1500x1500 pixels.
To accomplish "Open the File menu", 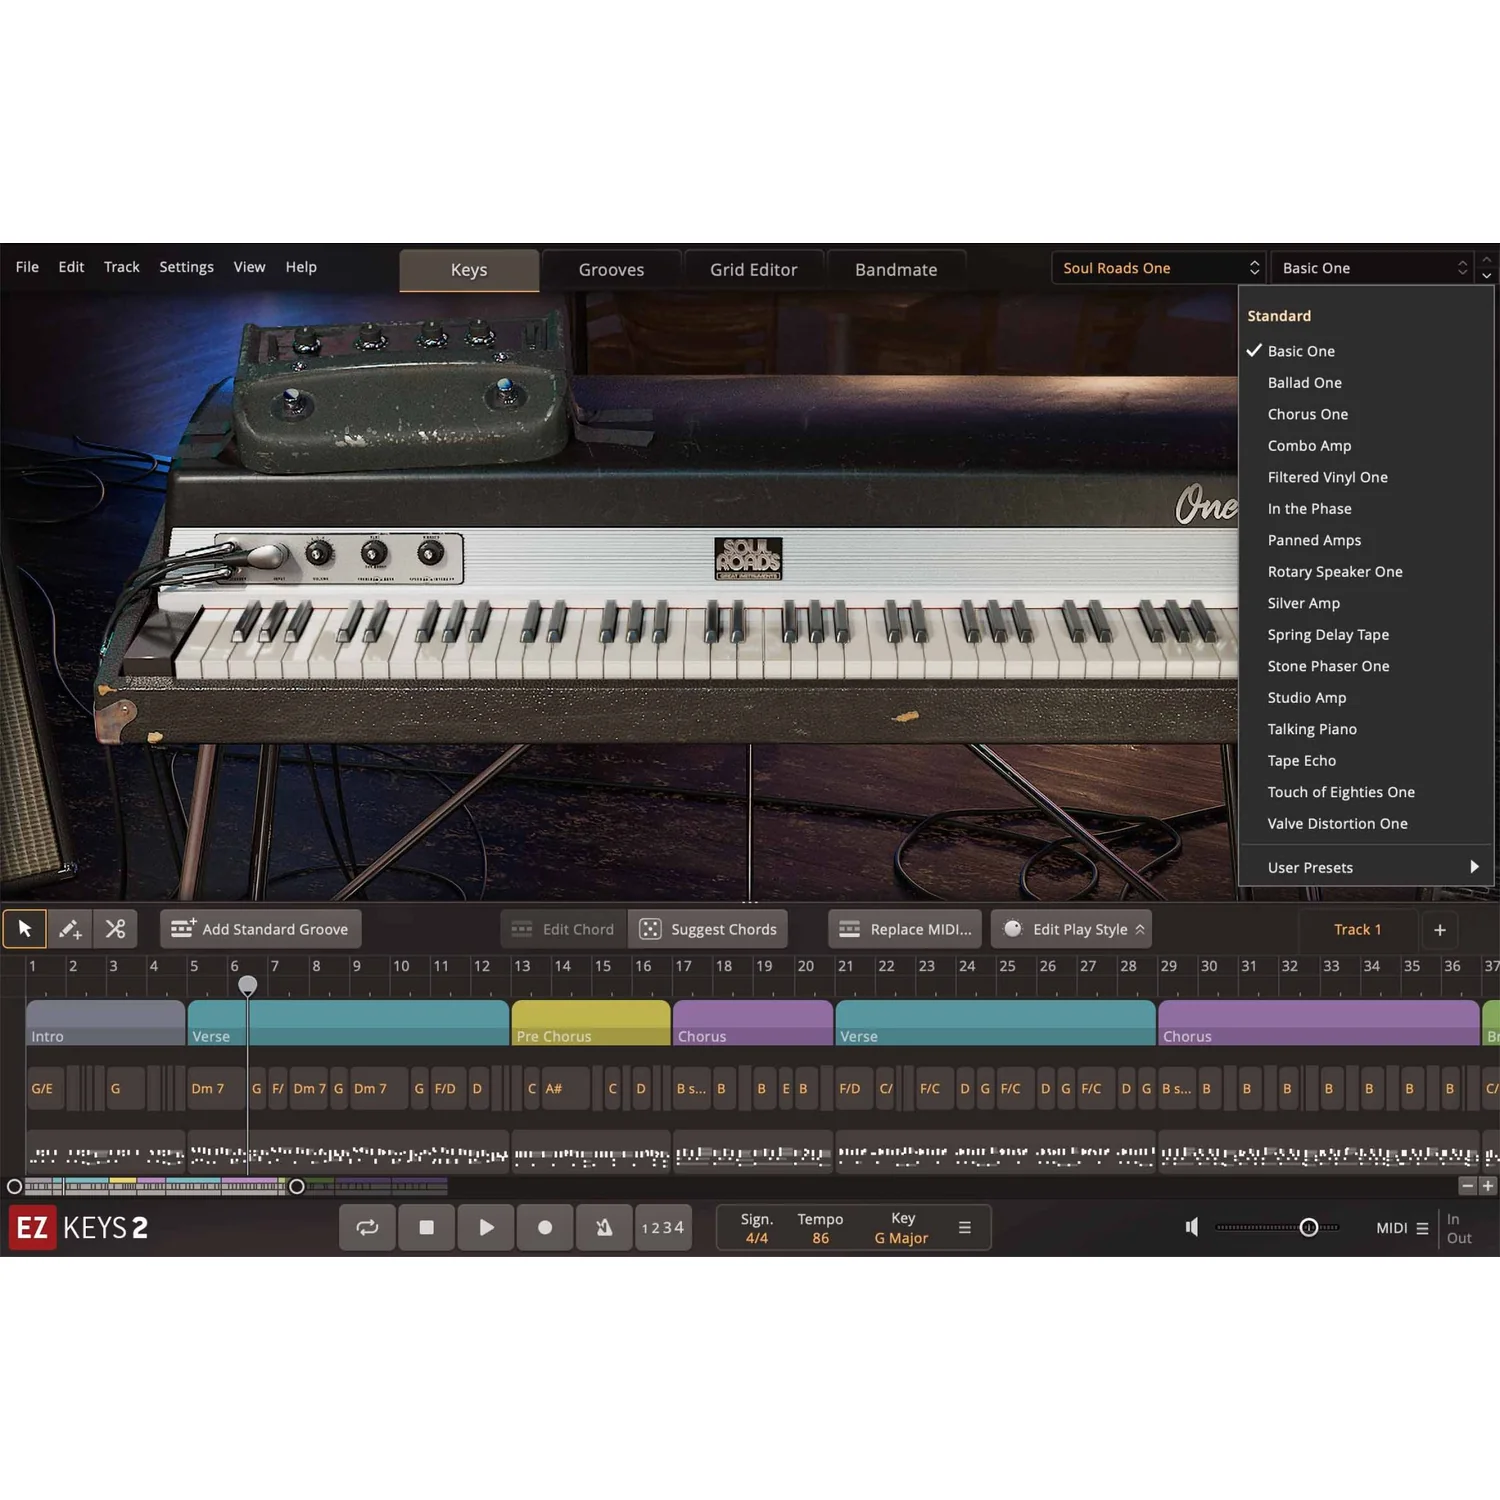I will [27, 267].
